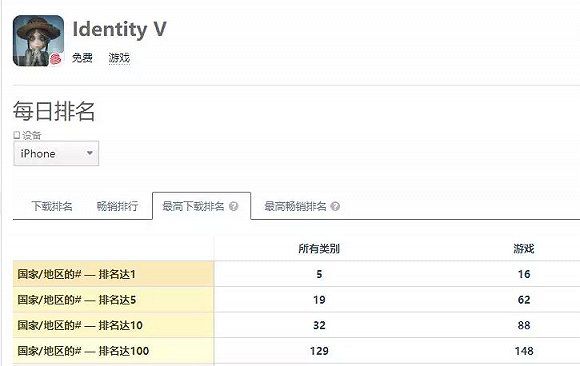Click the device icon next to 设备
The image size is (580, 366).
(17, 135)
